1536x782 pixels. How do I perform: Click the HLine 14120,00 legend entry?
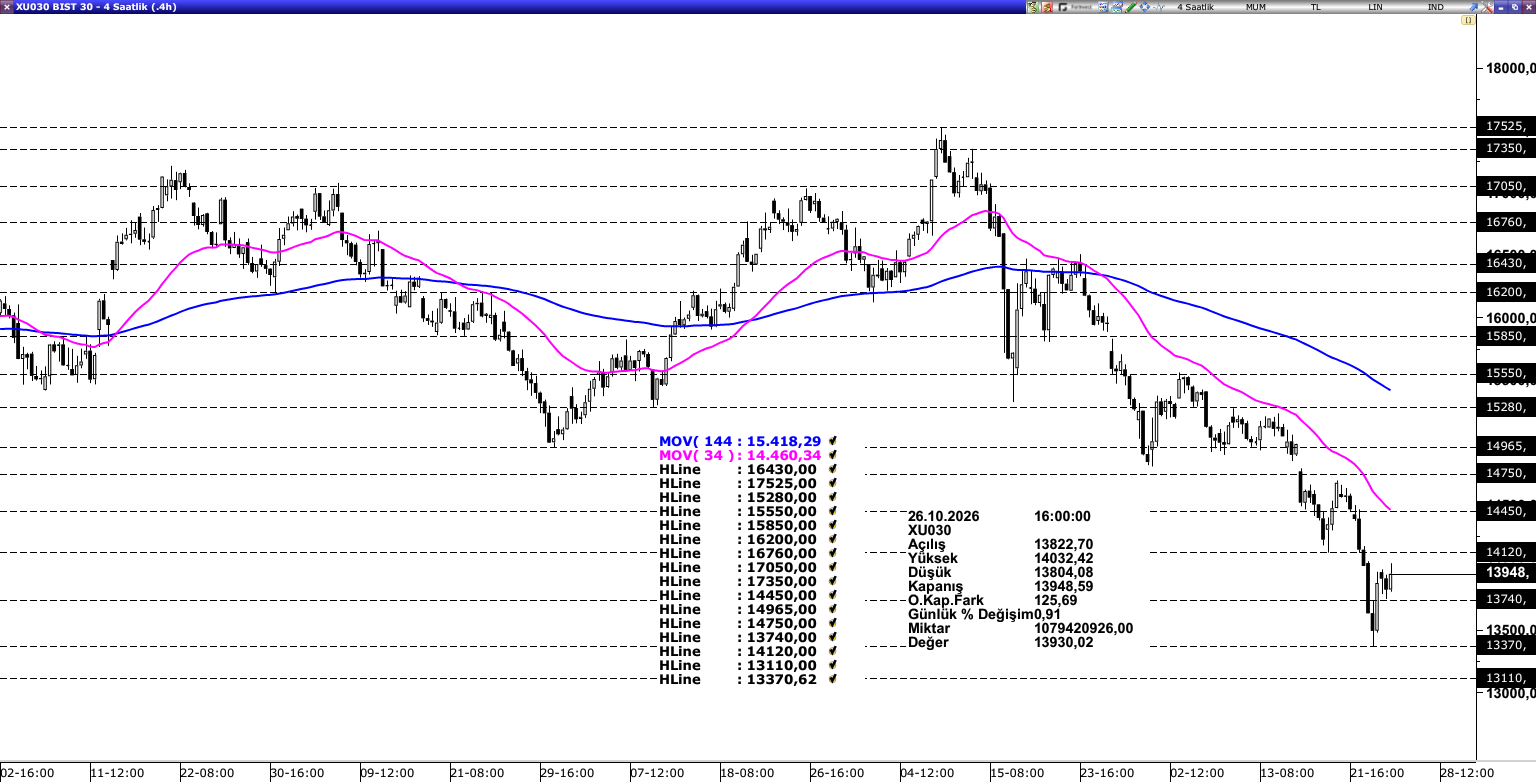[738, 651]
